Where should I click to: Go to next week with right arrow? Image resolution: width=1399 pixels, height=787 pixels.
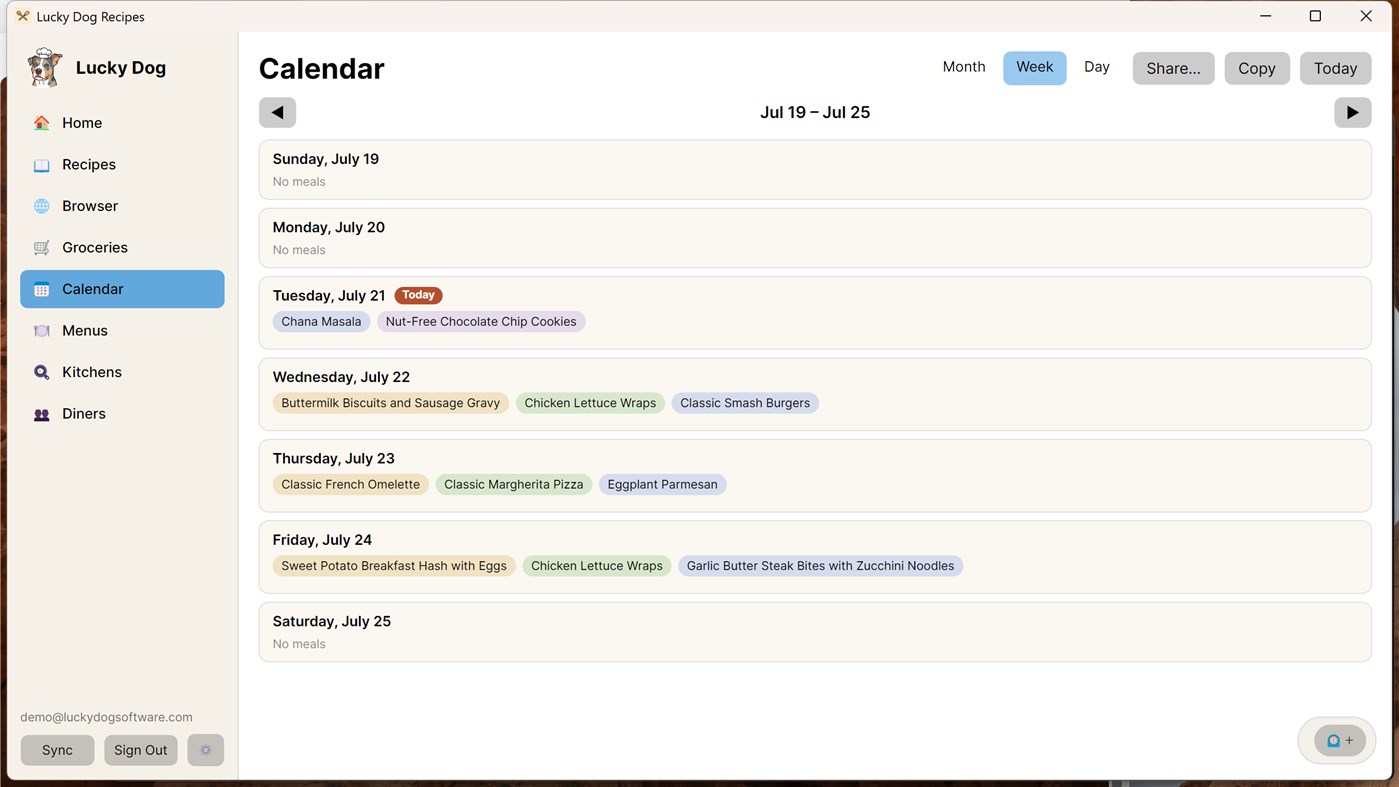click(1352, 113)
